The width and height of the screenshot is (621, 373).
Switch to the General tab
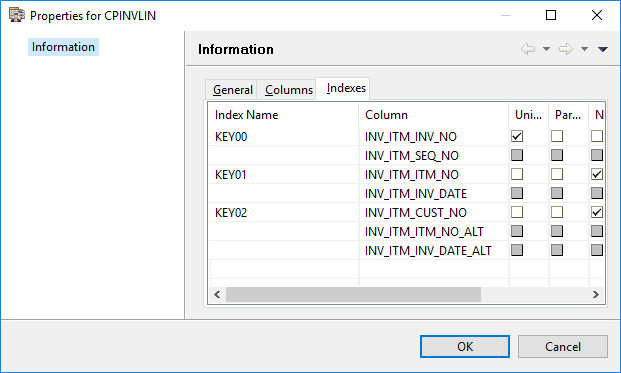point(232,90)
